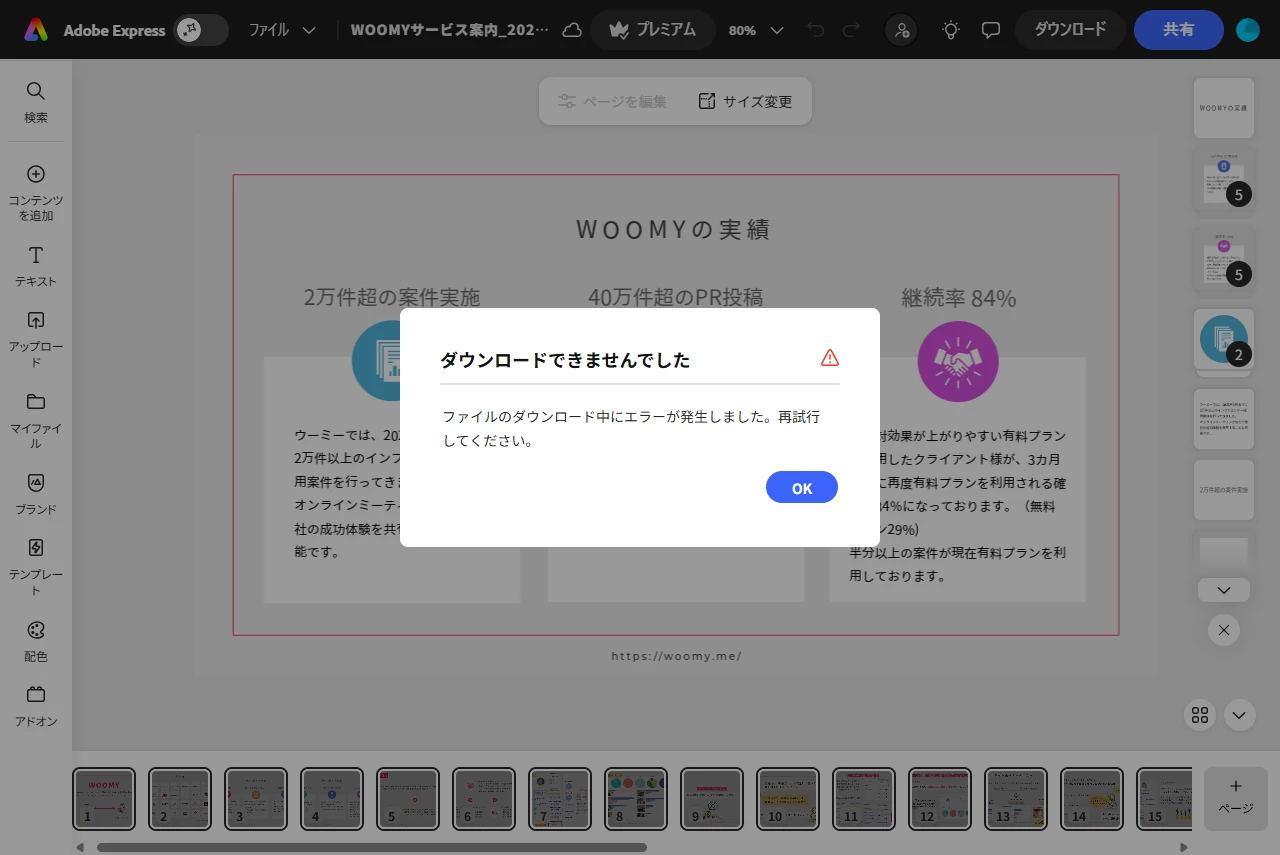Click the page strip left scroll arrow
Screen dimensions: 1280x855
coord(80,847)
